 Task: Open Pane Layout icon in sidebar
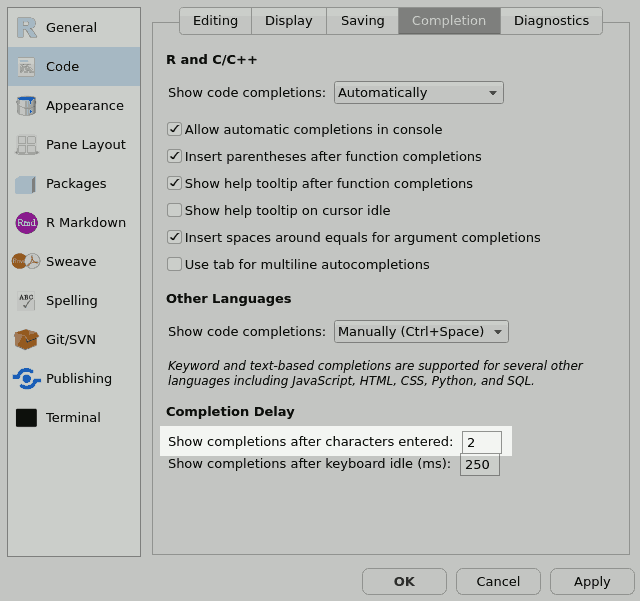26,145
